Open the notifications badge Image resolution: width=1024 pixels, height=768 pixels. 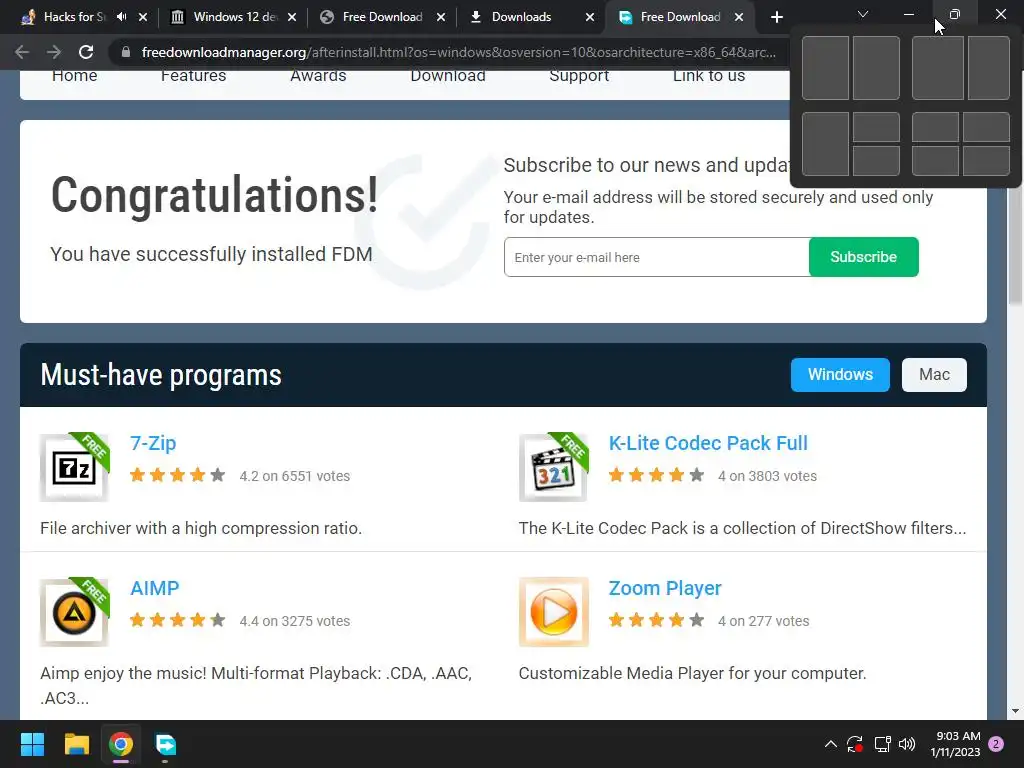pos(996,744)
